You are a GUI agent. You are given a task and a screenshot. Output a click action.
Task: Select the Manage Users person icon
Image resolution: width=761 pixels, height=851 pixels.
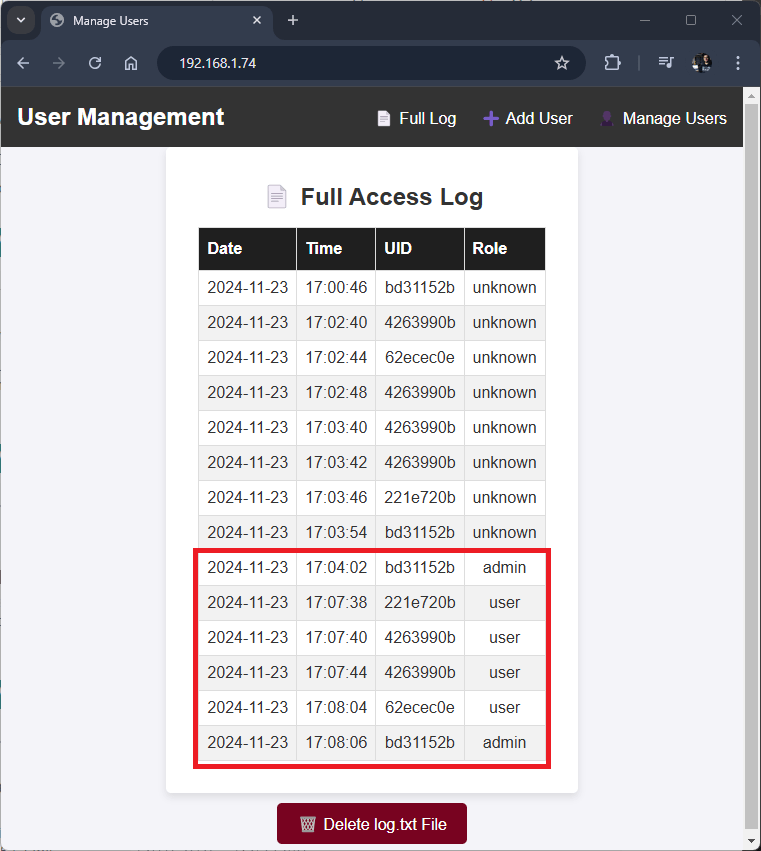pos(607,118)
